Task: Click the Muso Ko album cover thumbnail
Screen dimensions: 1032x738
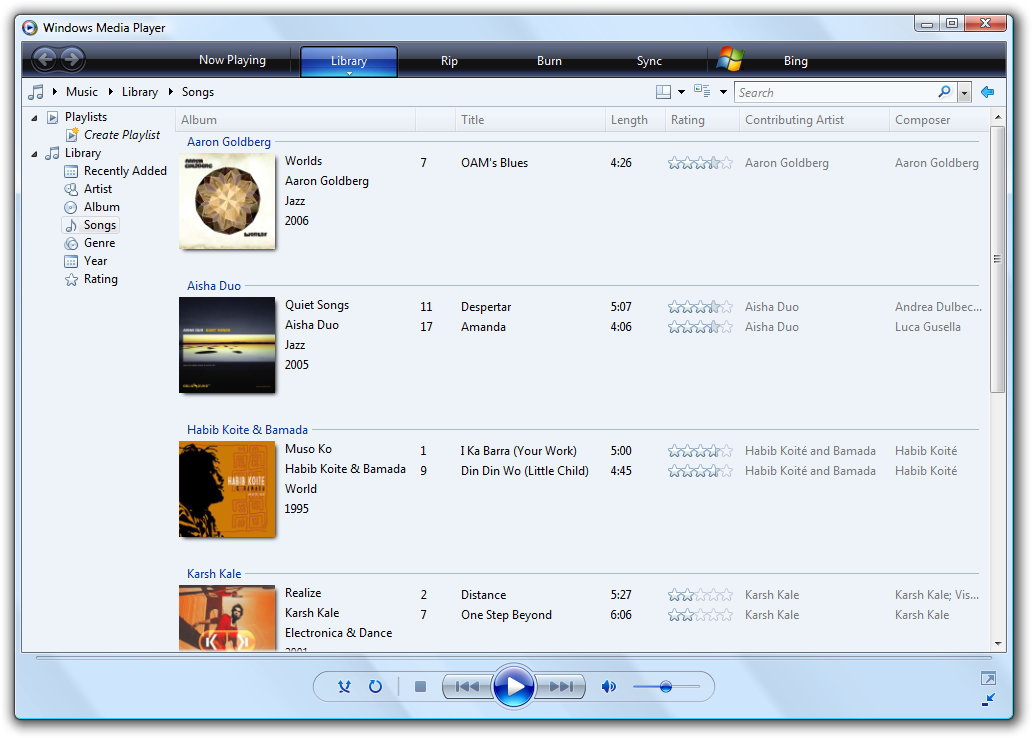Action: pyautogui.click(x=227, y=489)
